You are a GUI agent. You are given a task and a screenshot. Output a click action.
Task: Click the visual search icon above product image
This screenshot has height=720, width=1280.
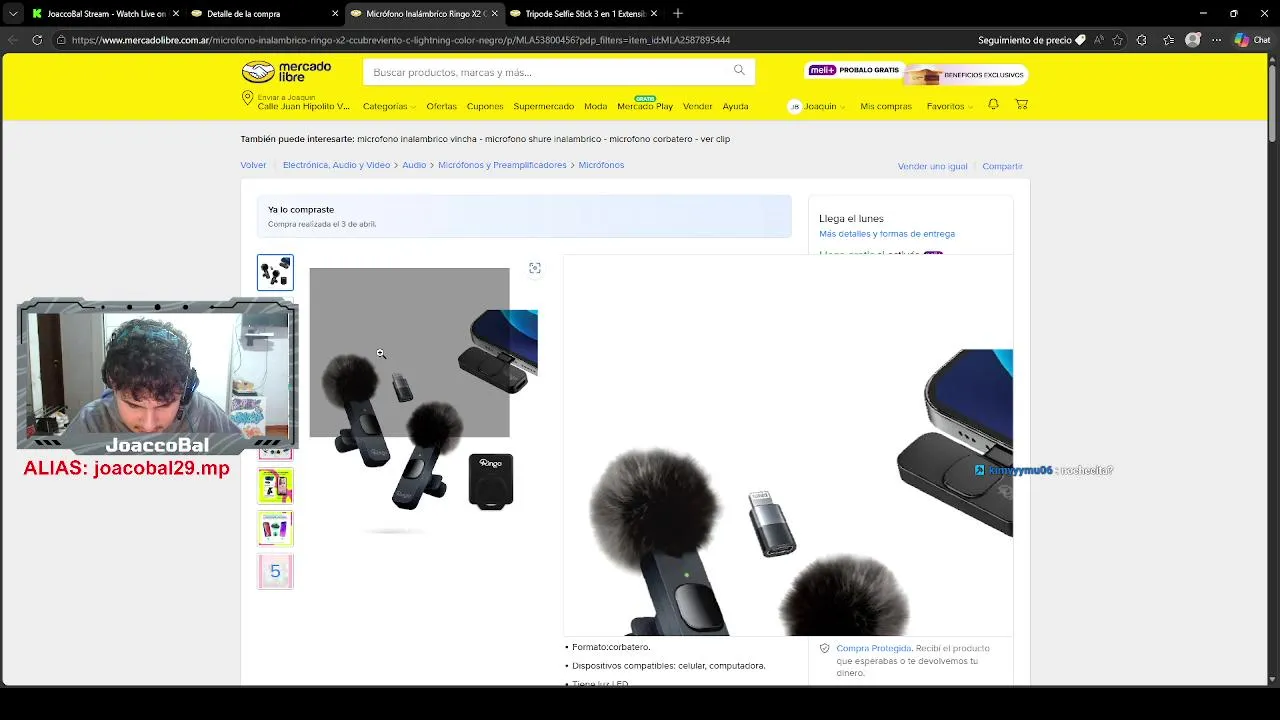[x=535, y=268]
